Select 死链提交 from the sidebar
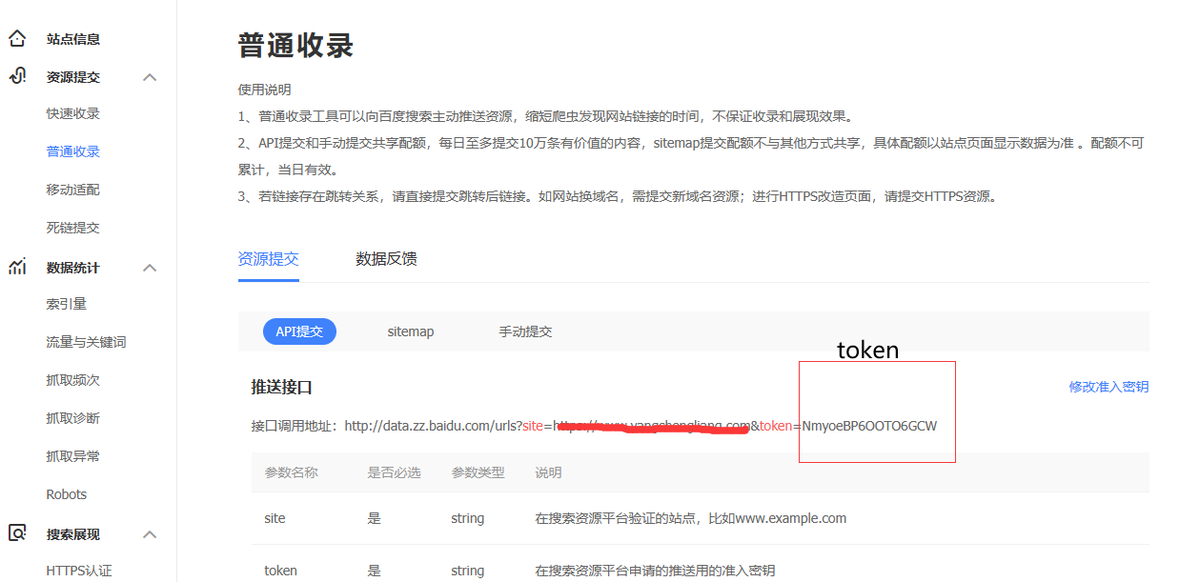The width and height of the screenshot is (1200, 582). click(x=69, y=227)
